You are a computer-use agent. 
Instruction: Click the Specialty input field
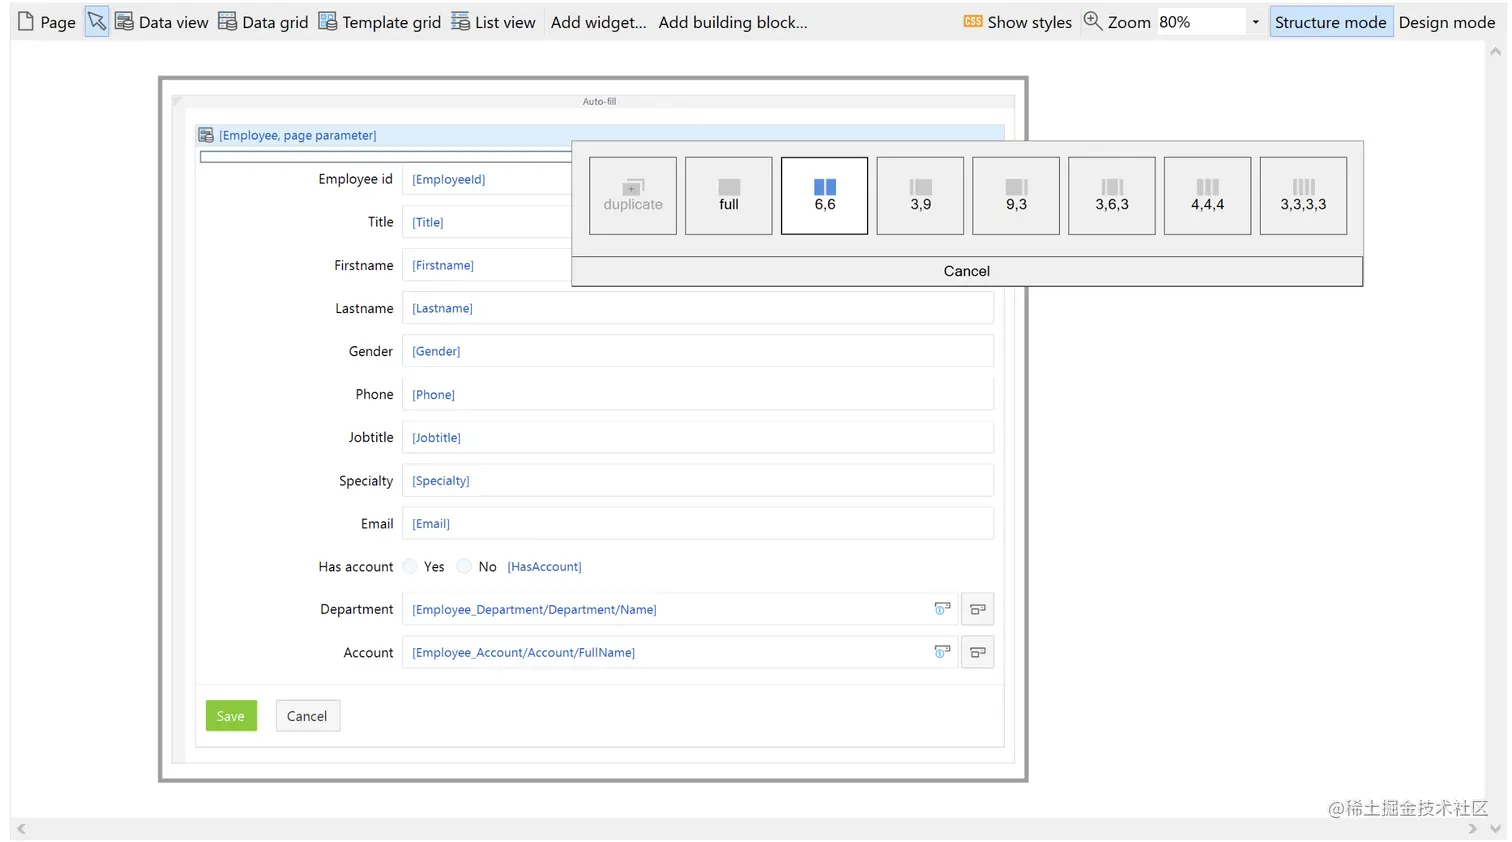698,480
